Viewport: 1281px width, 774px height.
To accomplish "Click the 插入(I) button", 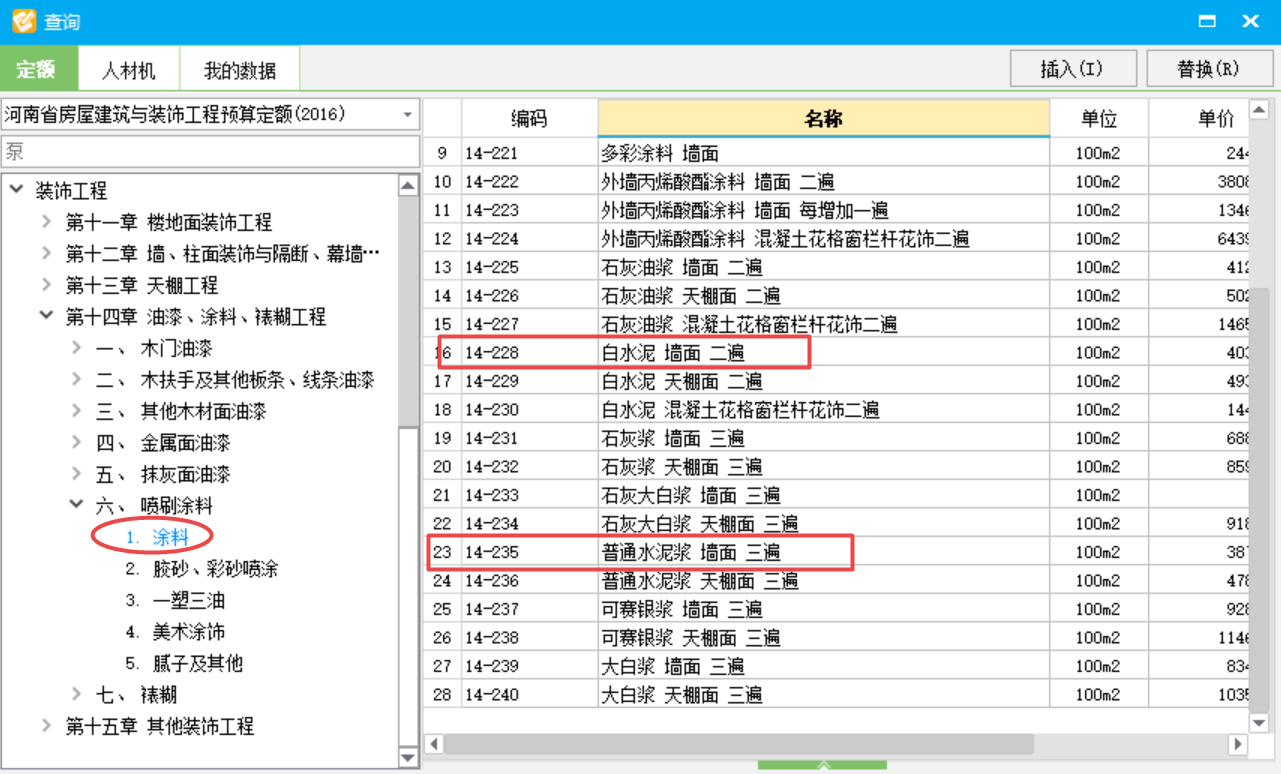I will pyautogui.click(x=1073, y=69).
